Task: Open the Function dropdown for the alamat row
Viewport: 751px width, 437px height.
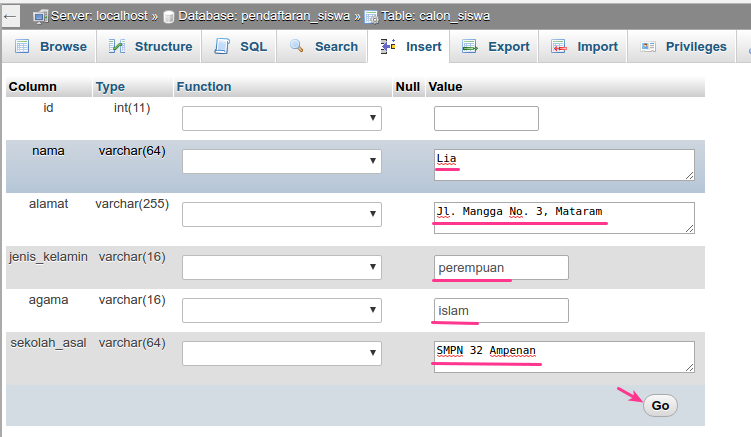Action: [x=281, y=214]
